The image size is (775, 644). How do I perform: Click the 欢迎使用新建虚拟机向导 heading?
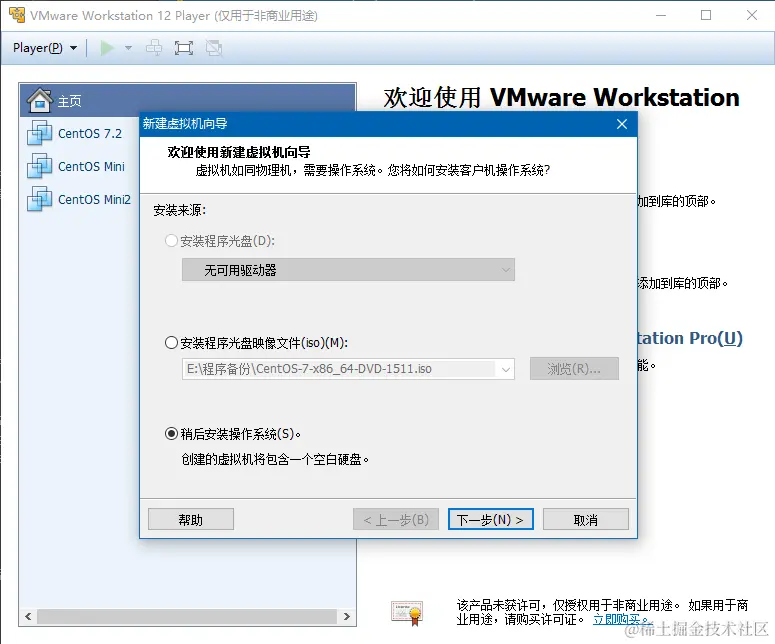click(x=239, y=152)
